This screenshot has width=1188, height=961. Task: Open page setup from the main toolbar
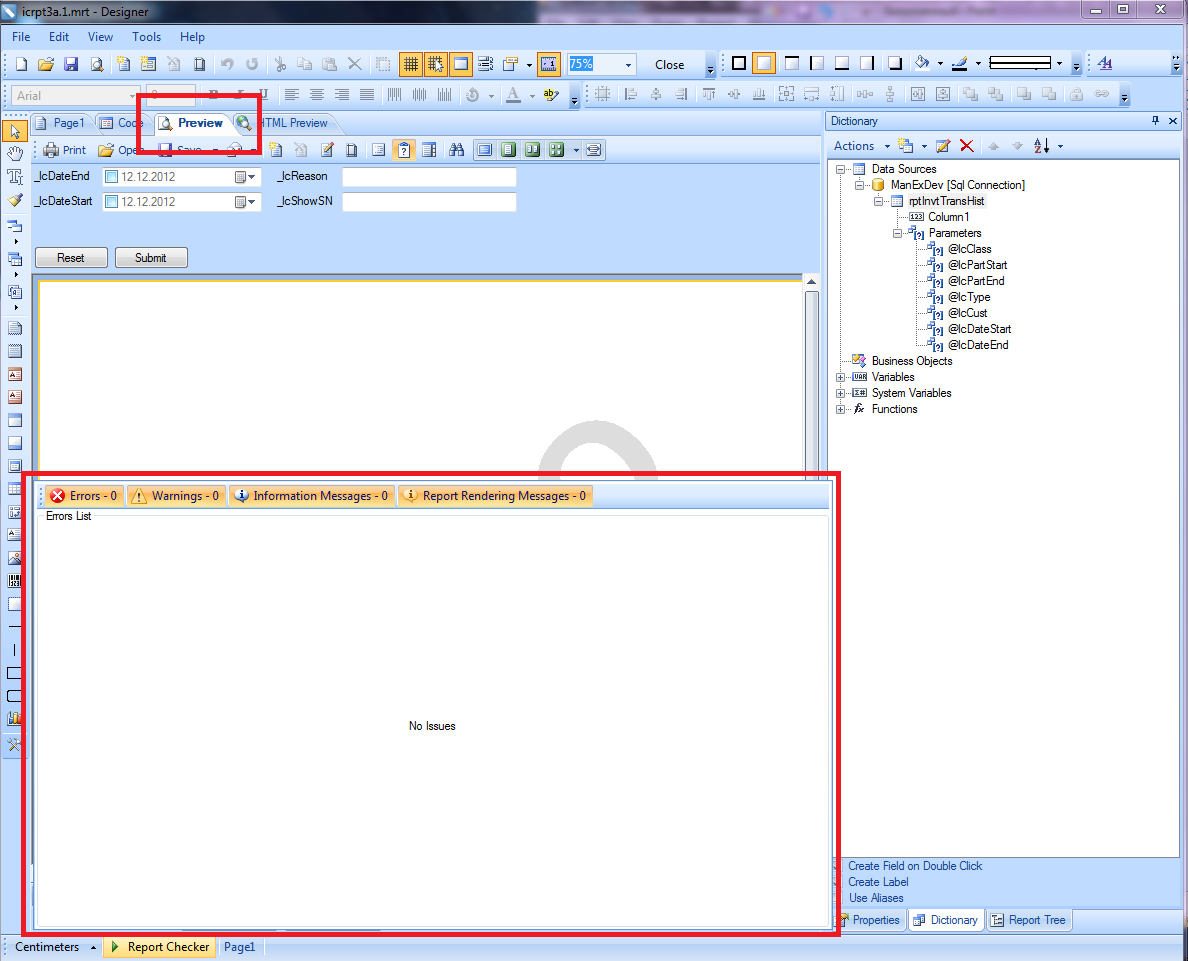[x=199, y=64]
